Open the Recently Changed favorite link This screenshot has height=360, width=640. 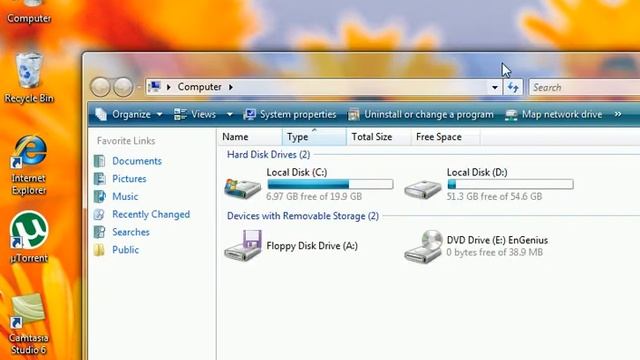coord(151,214)
